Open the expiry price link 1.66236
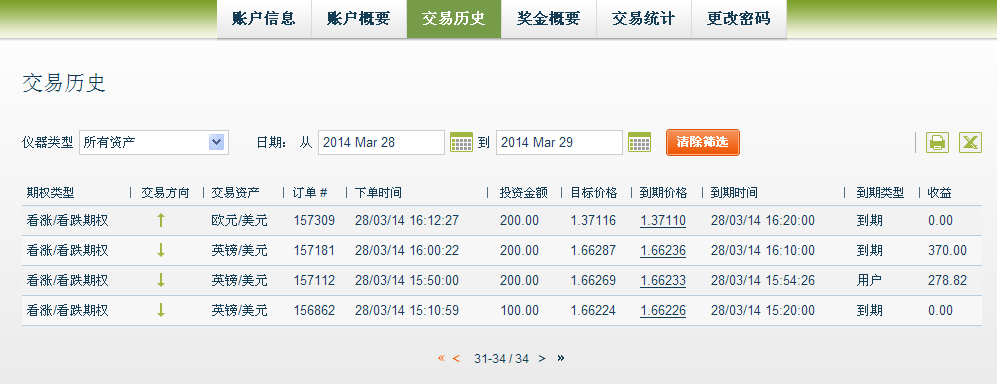Screen dimensions: 997x384 click(663, 250)
